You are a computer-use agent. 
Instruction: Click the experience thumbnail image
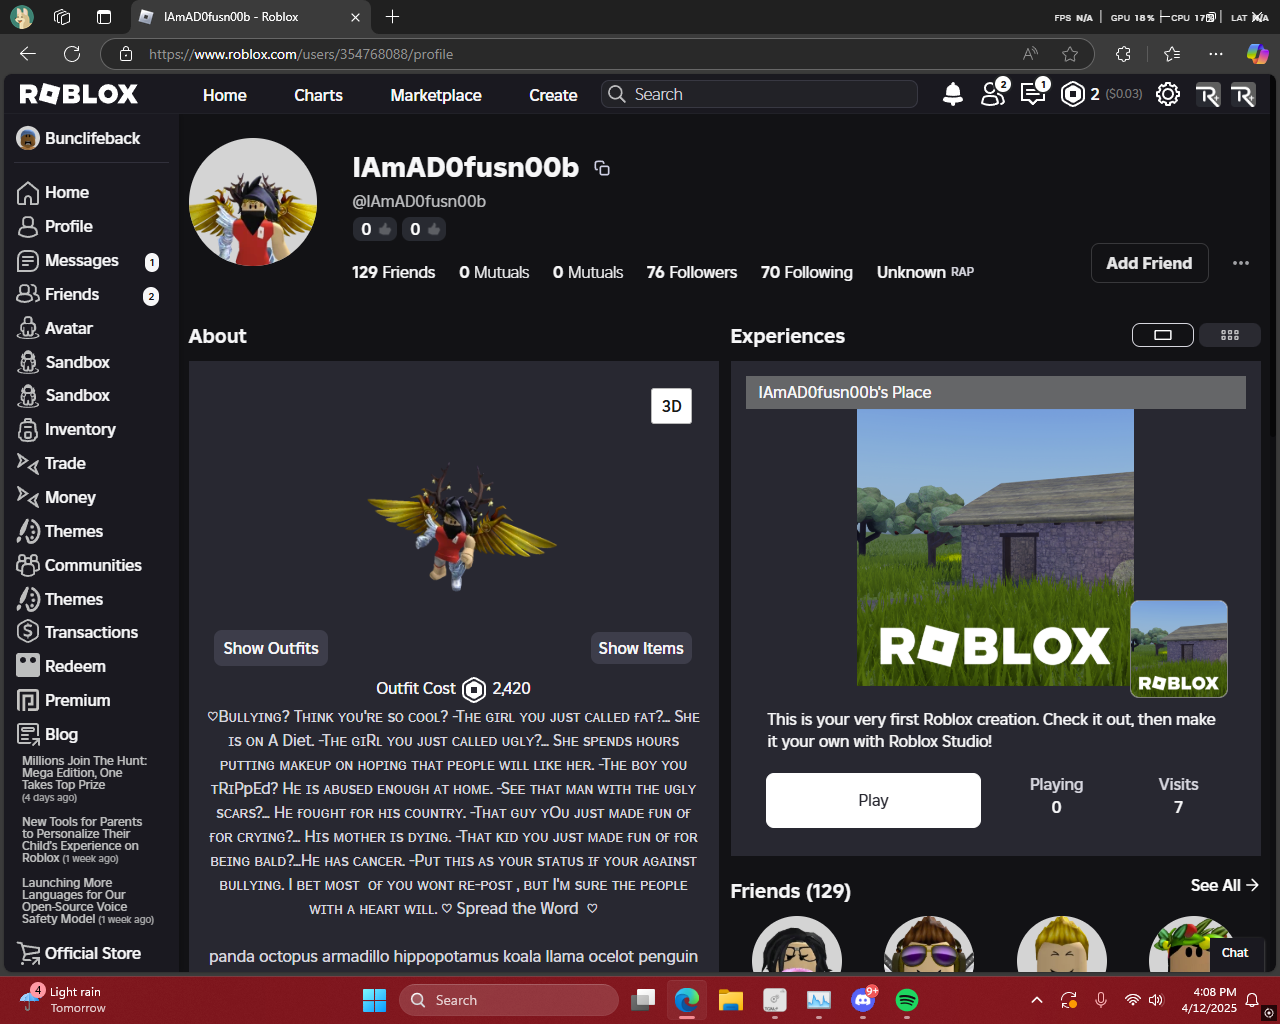(x=995, y=547)
